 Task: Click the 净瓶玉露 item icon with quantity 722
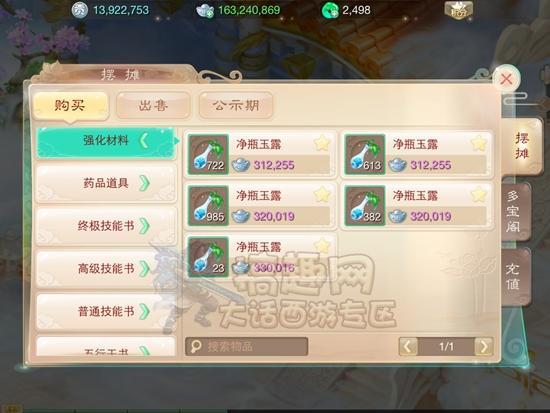pyautogui.click(x=208, y=154)
